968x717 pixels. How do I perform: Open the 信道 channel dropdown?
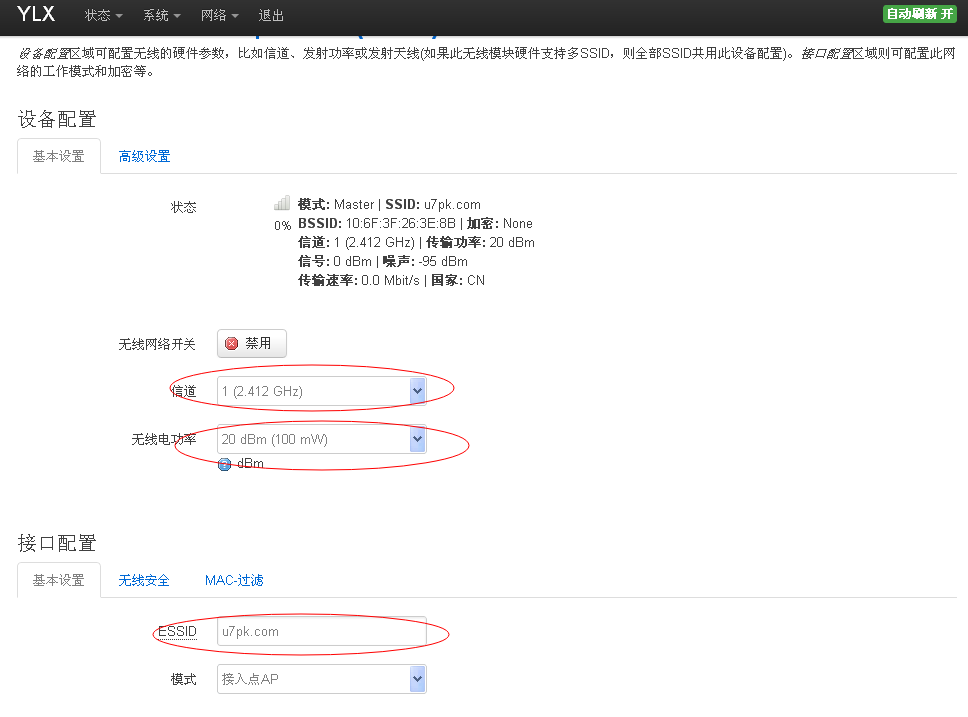[x=322, y=391]
